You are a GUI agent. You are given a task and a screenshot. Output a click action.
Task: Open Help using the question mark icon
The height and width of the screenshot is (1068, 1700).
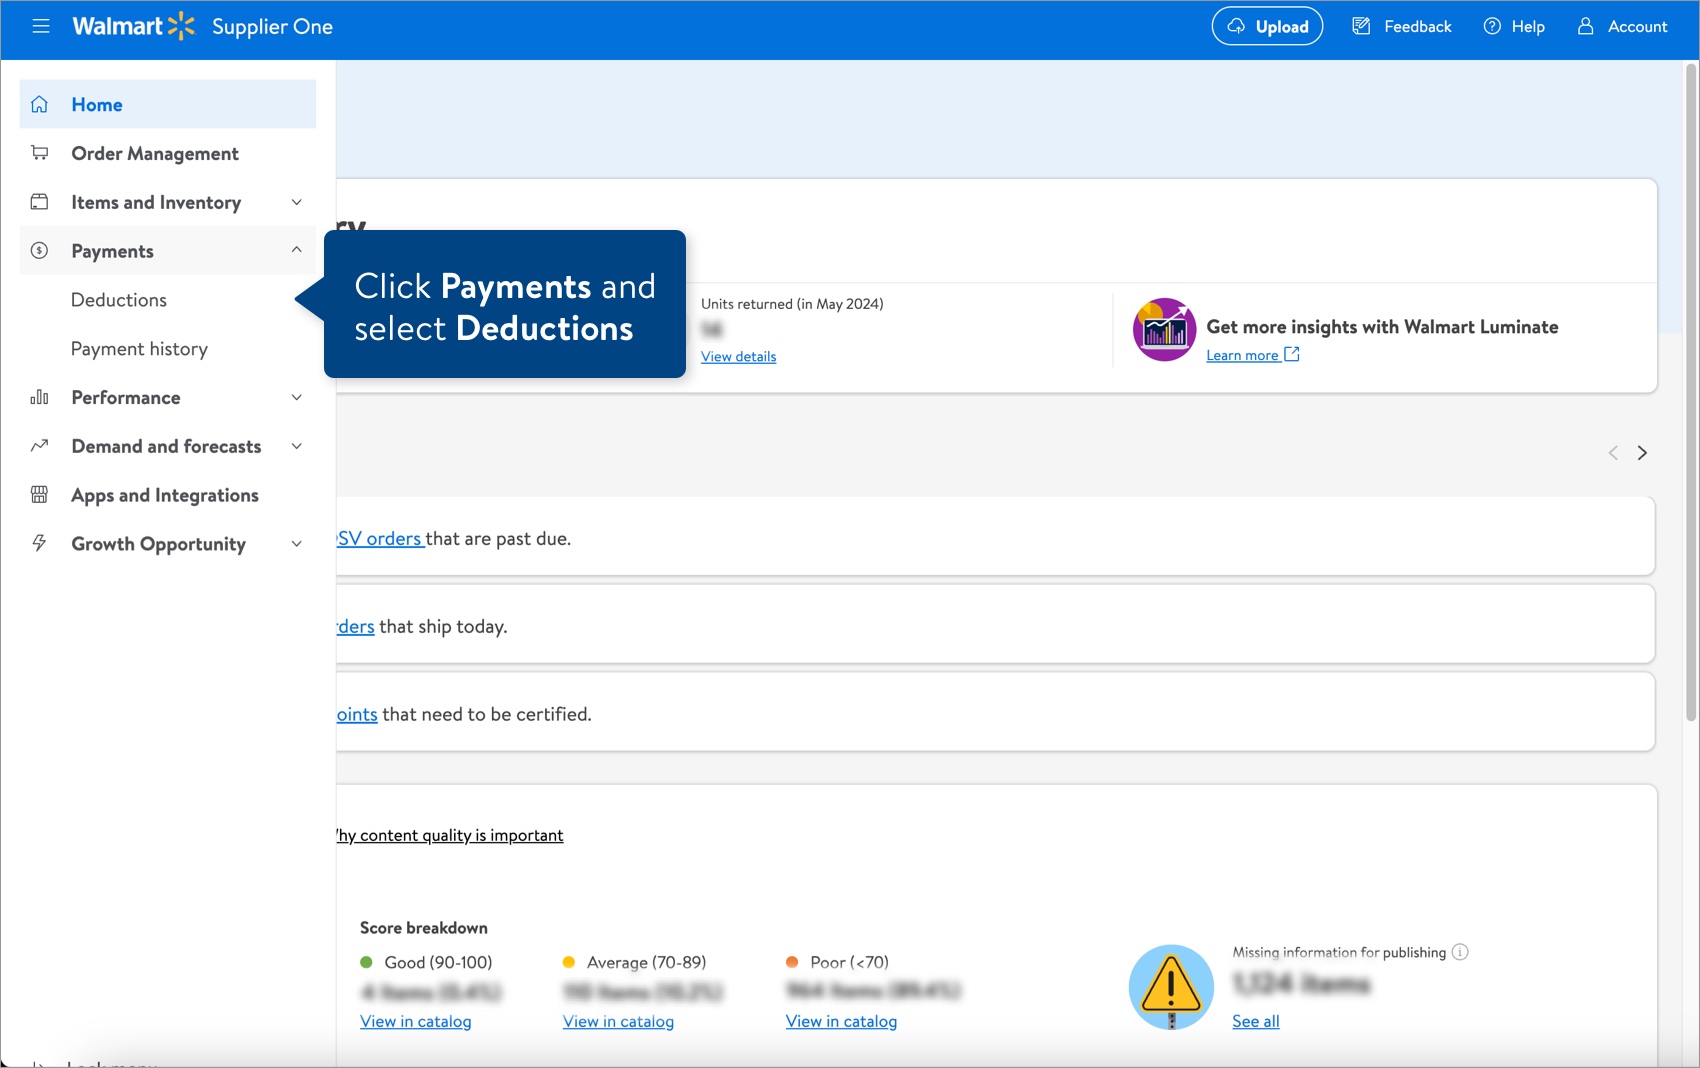(1492, 26)
